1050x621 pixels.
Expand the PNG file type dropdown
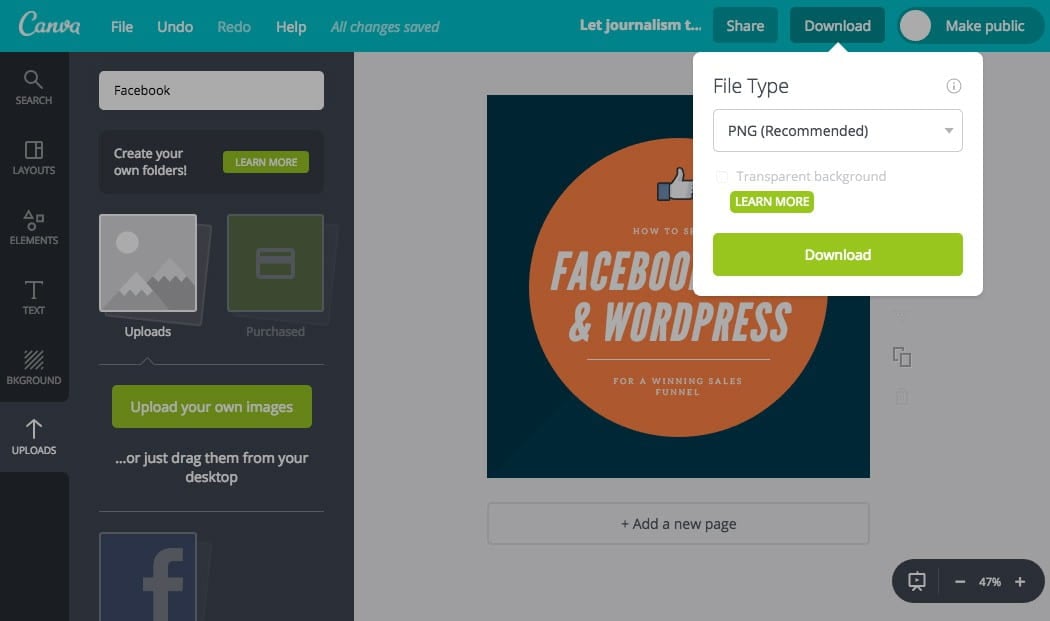[837, 131]
